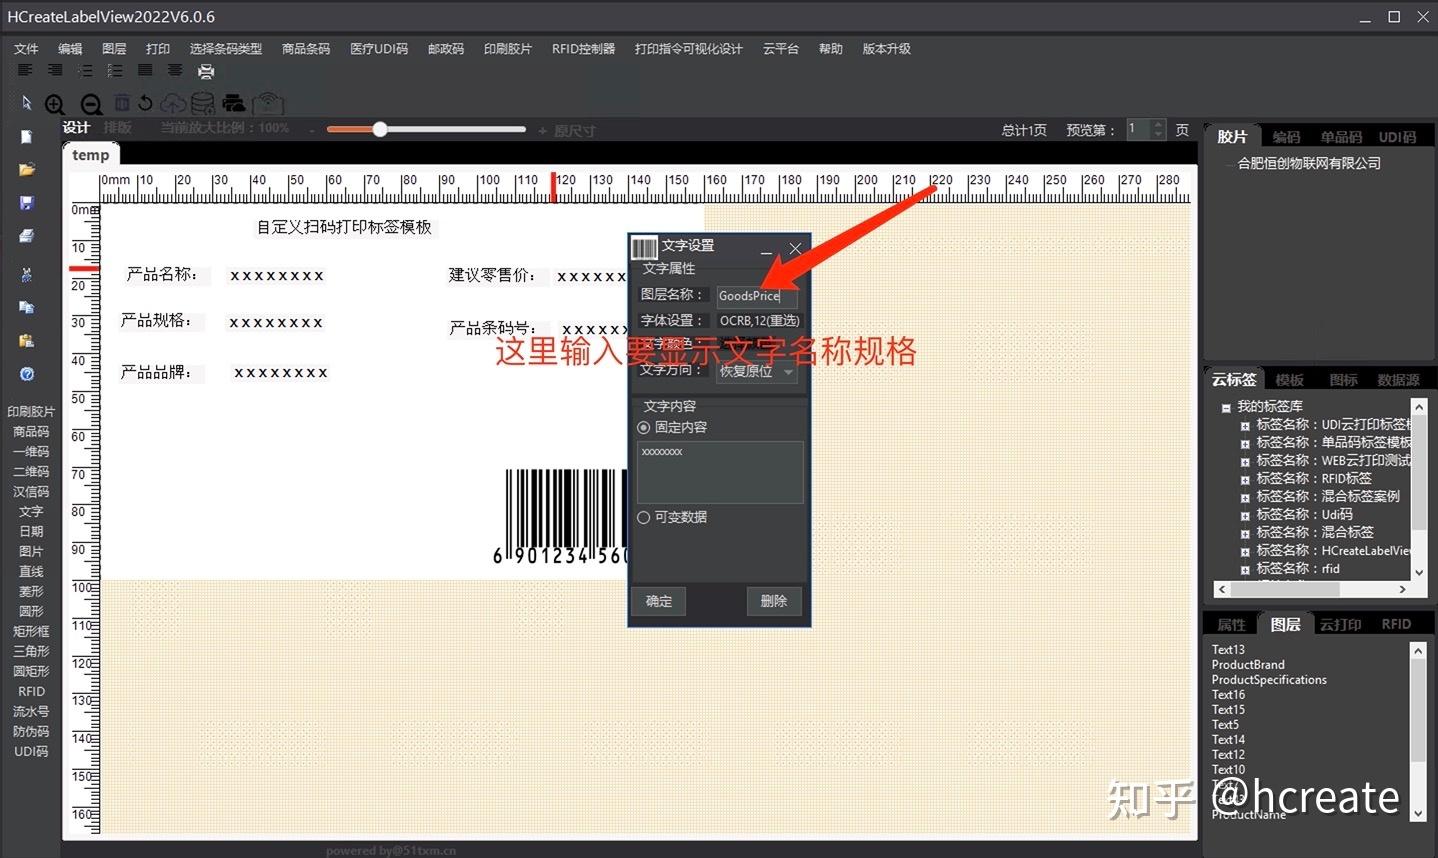Click the printer icon in the toolbar
This screenshot has height=858, width=1438.
tap(207, 71)
